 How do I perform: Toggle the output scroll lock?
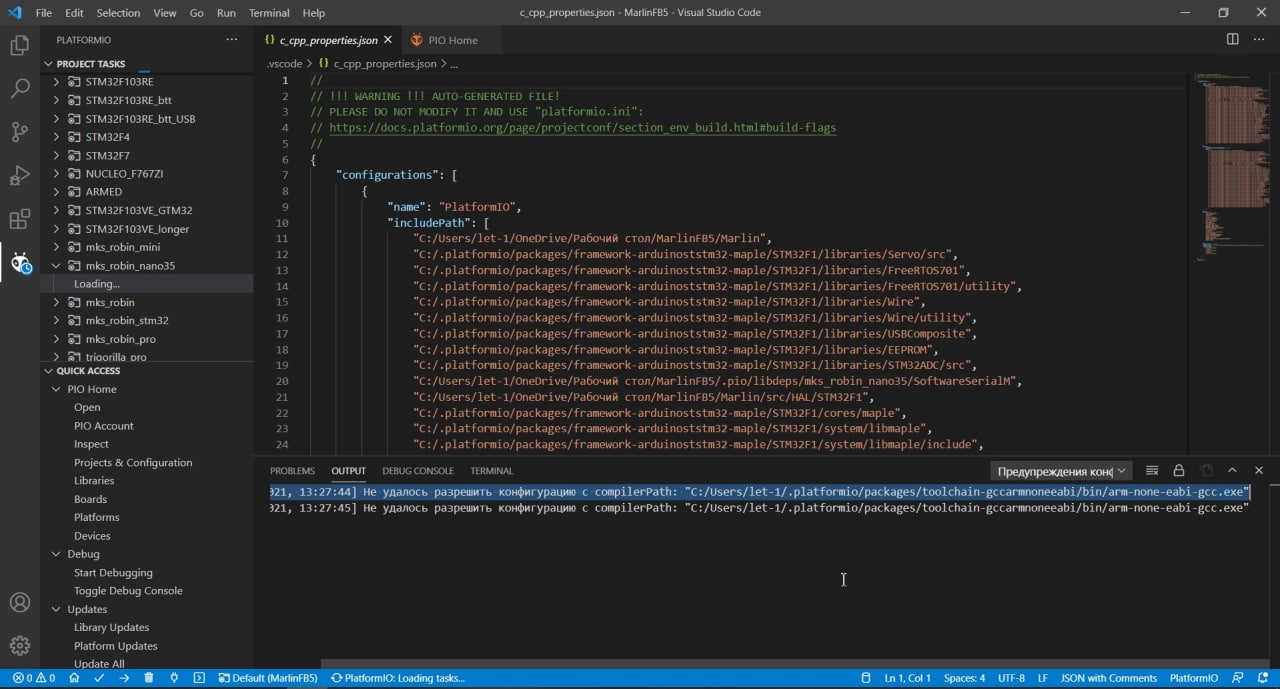(1179, 470)
